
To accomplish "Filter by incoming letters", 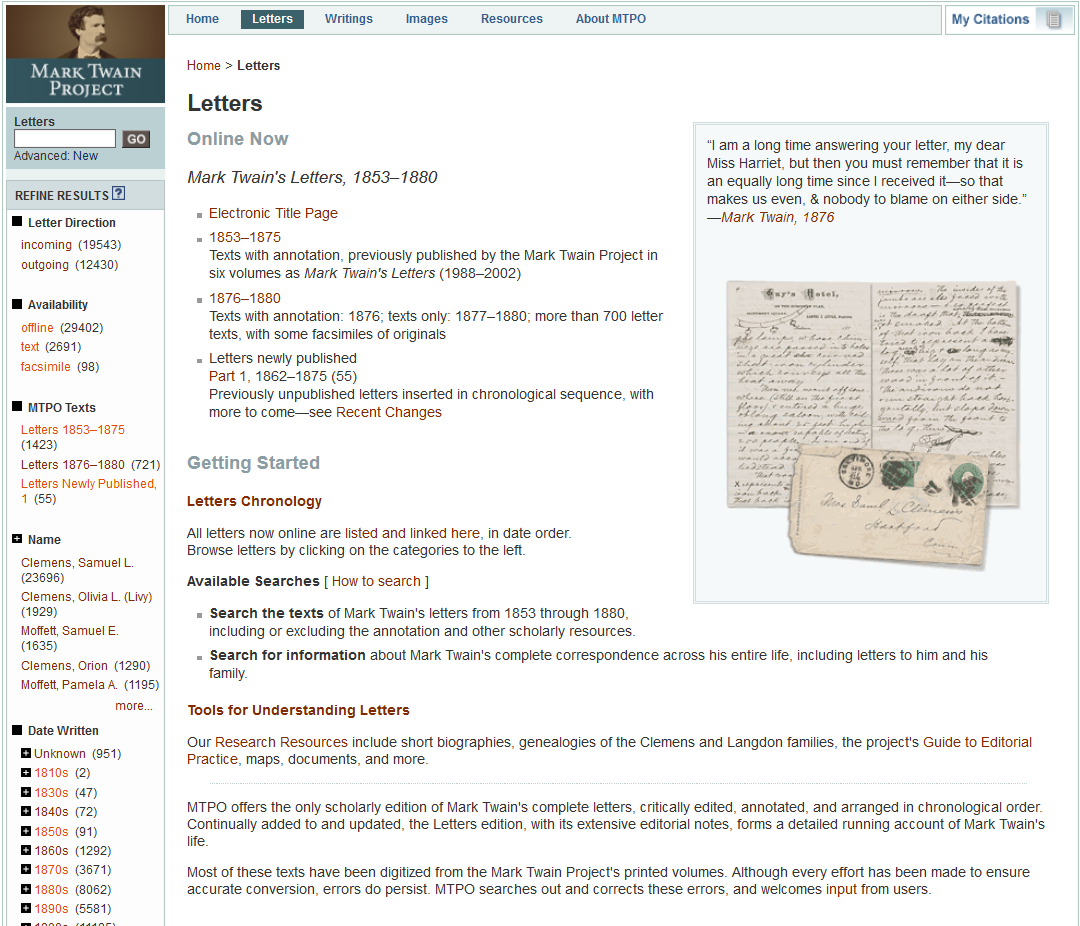I will [x=46, y=245].
